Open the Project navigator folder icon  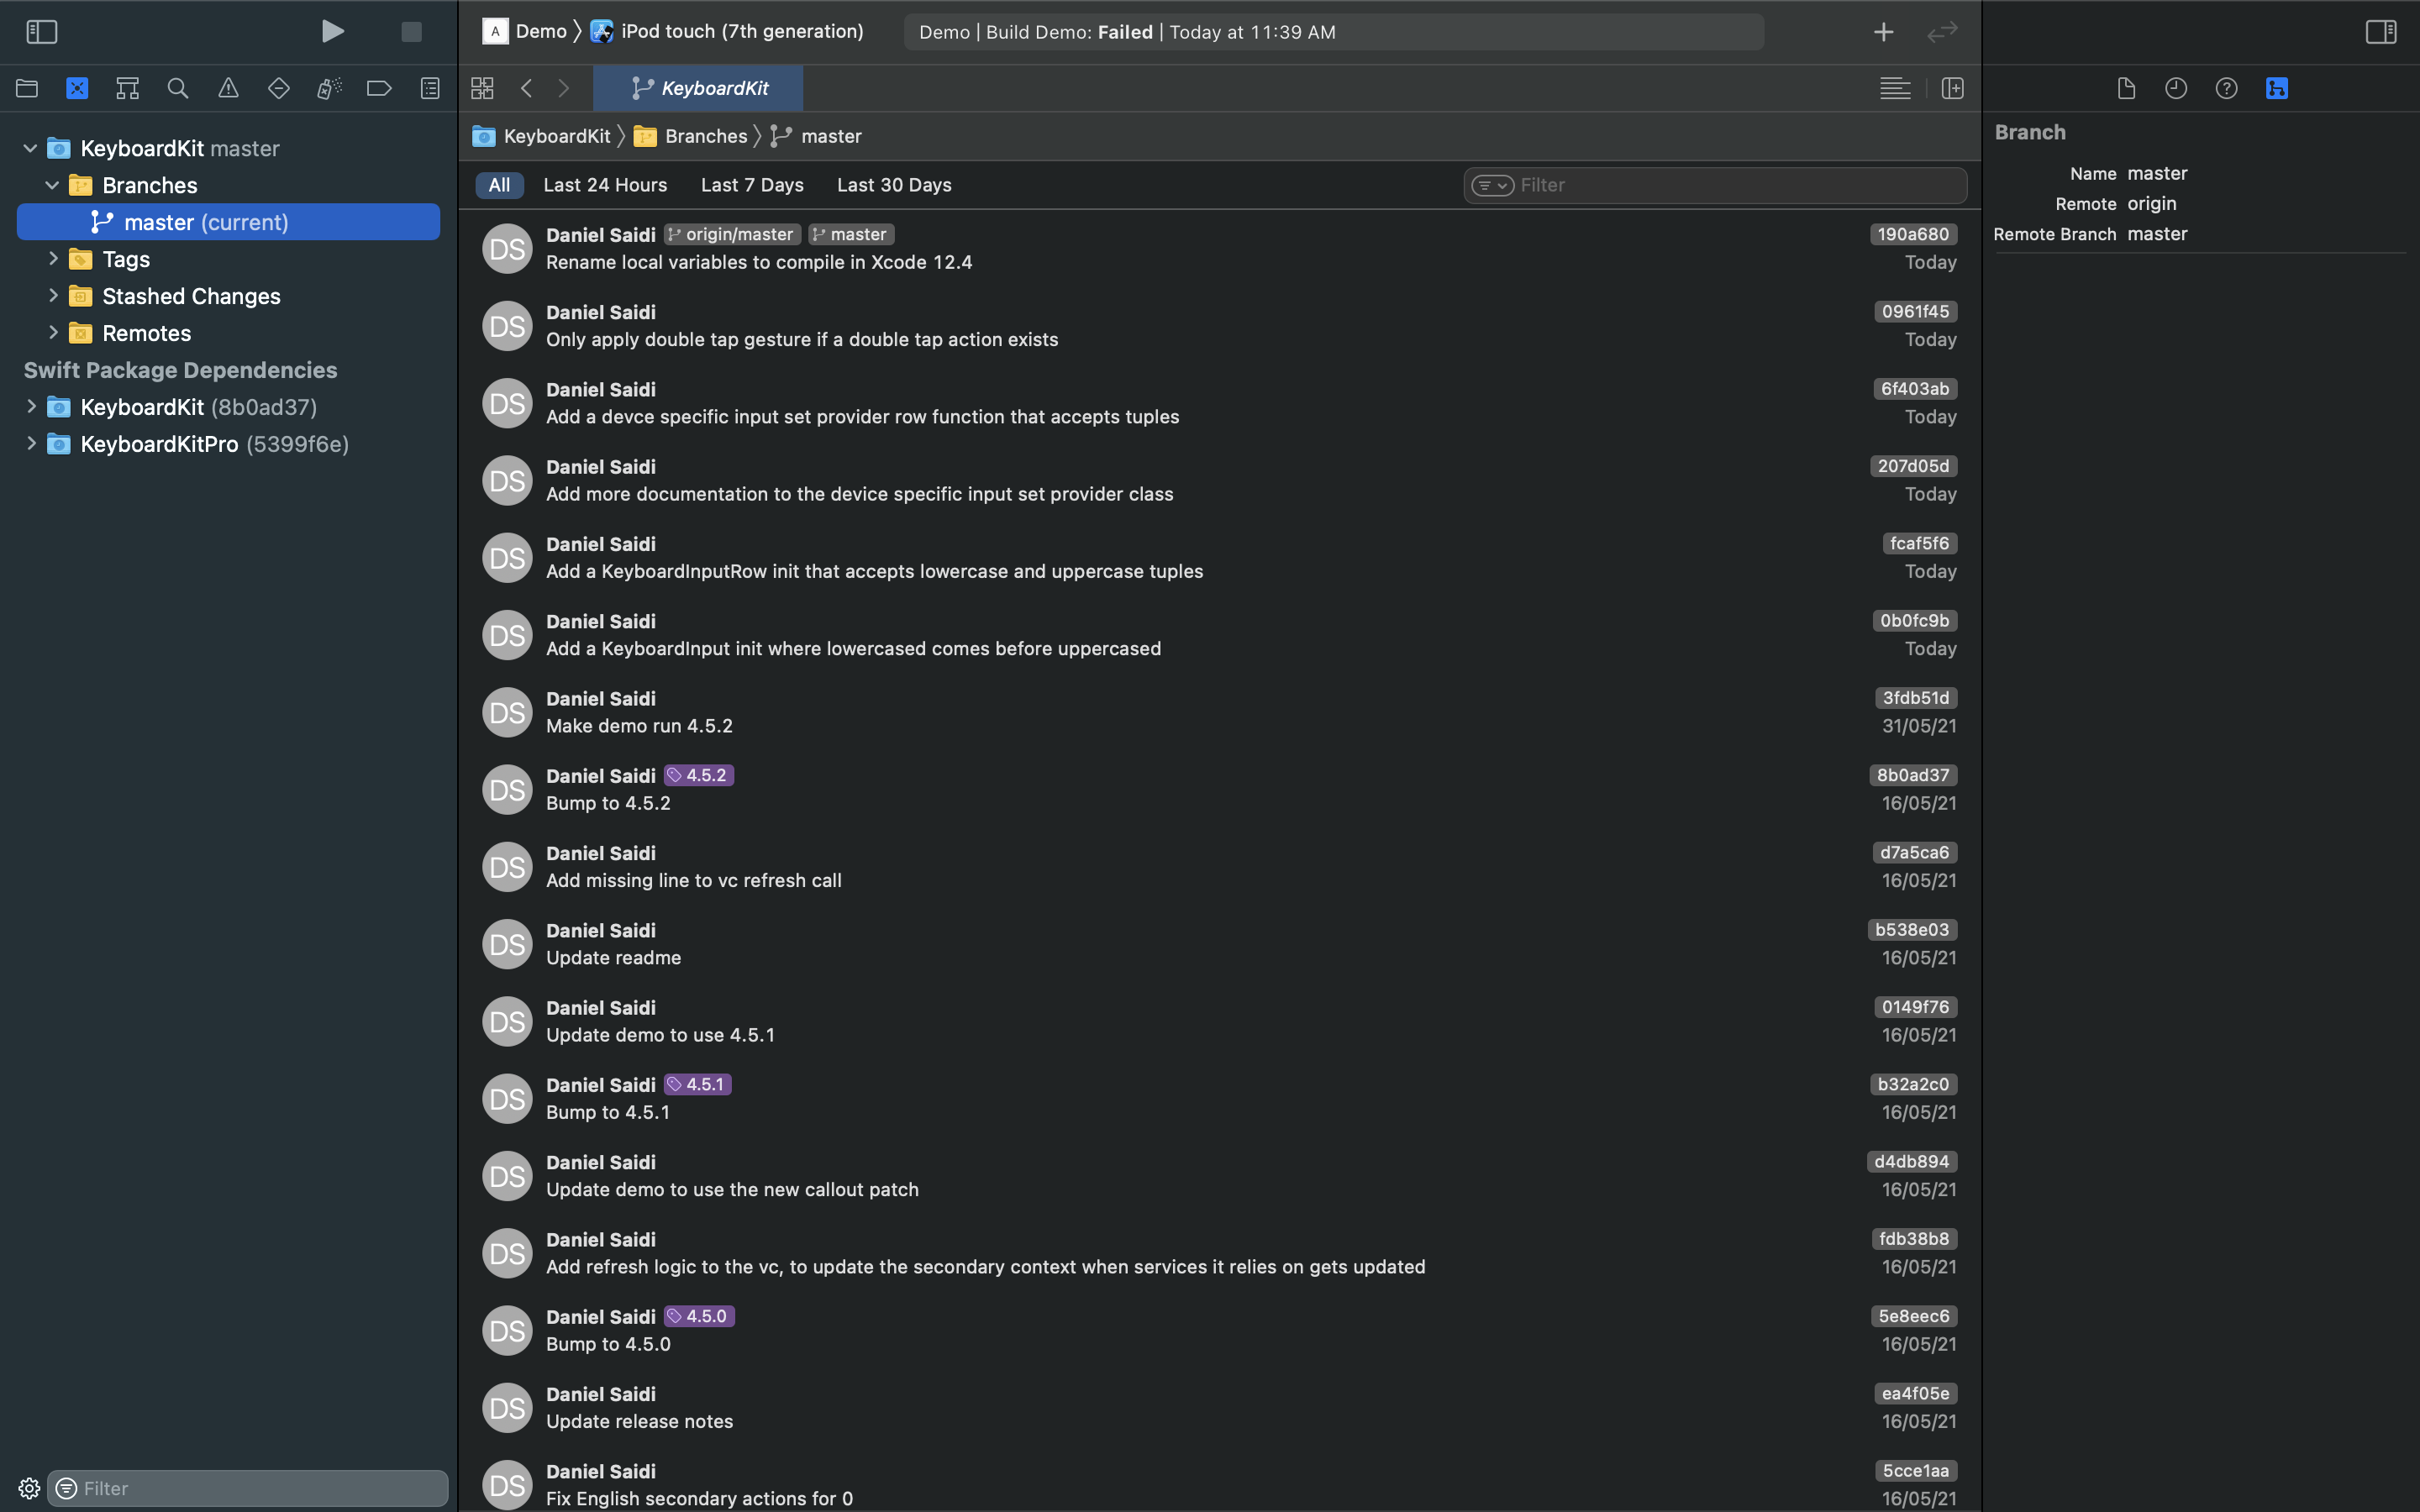click(x=27, y=88)
